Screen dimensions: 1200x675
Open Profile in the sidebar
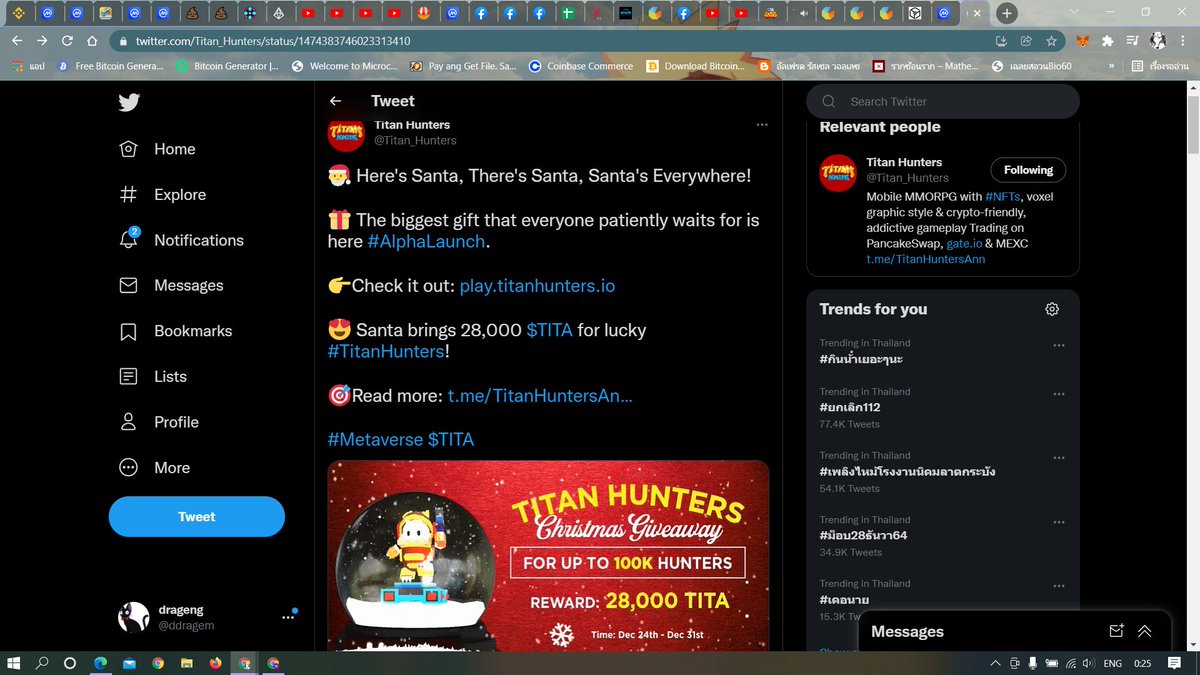click(x=159, y=422)
